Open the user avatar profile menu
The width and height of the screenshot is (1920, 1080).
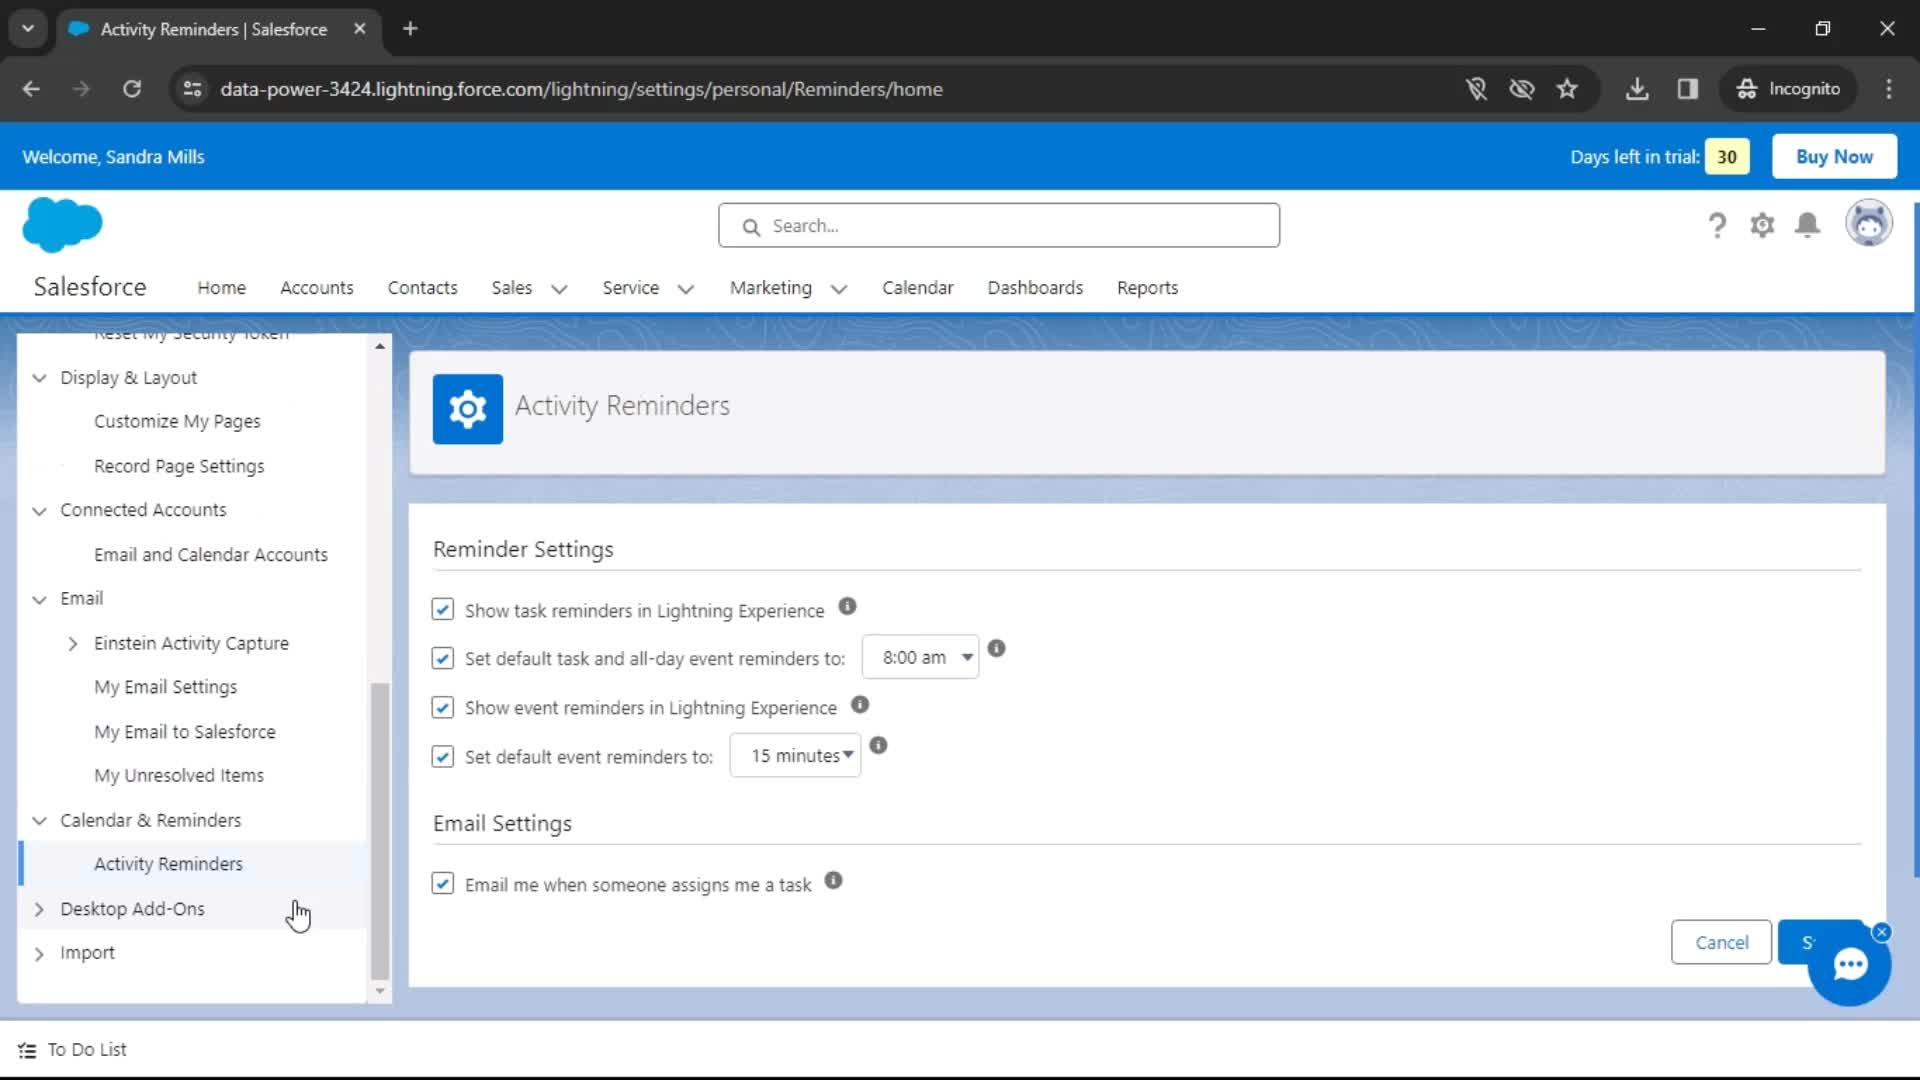pos(1868,223)
